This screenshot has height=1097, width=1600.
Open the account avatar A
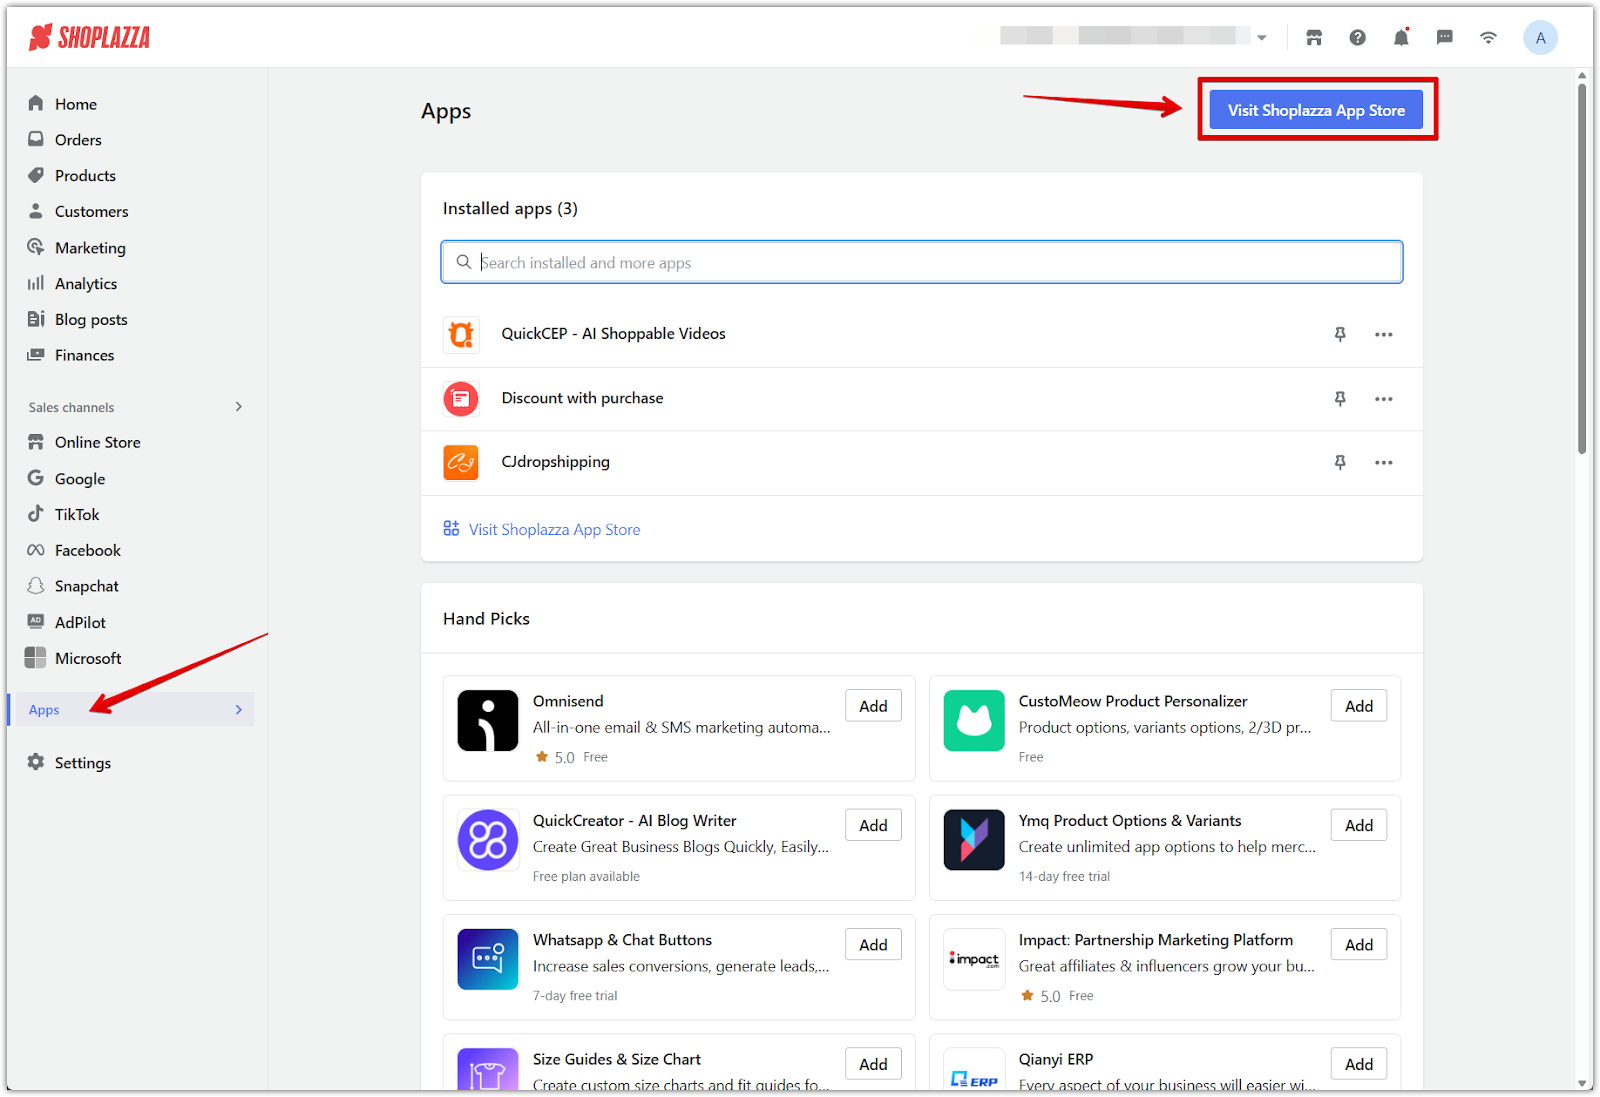(1540, 38)
